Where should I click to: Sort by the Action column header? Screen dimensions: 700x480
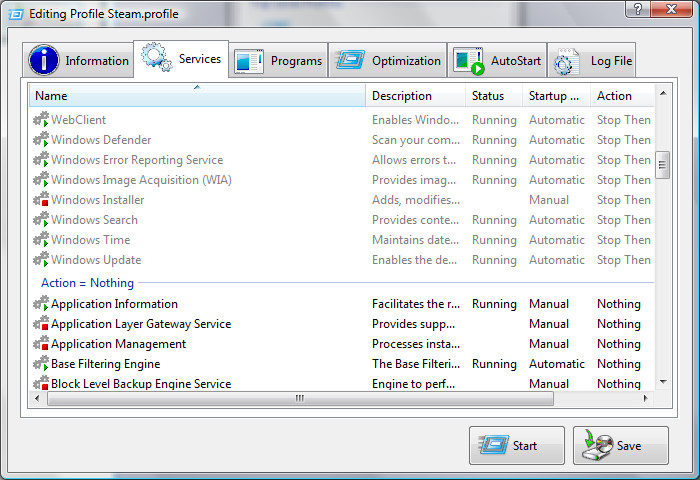622,96
